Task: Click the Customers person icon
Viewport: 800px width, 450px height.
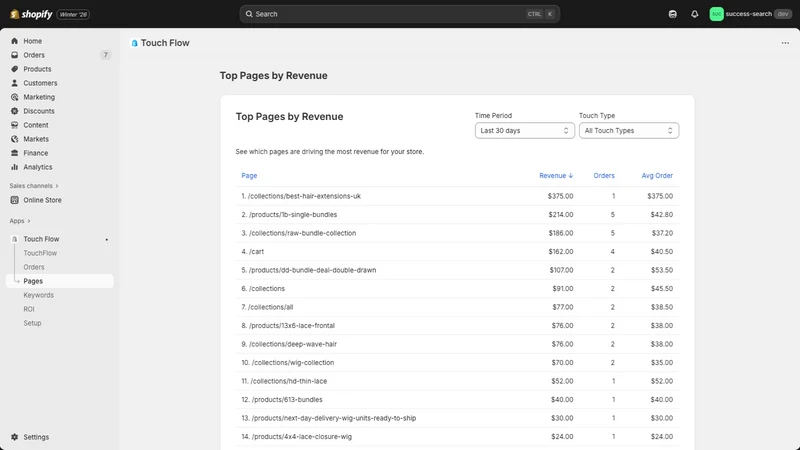Action: (x=14, y=83)
